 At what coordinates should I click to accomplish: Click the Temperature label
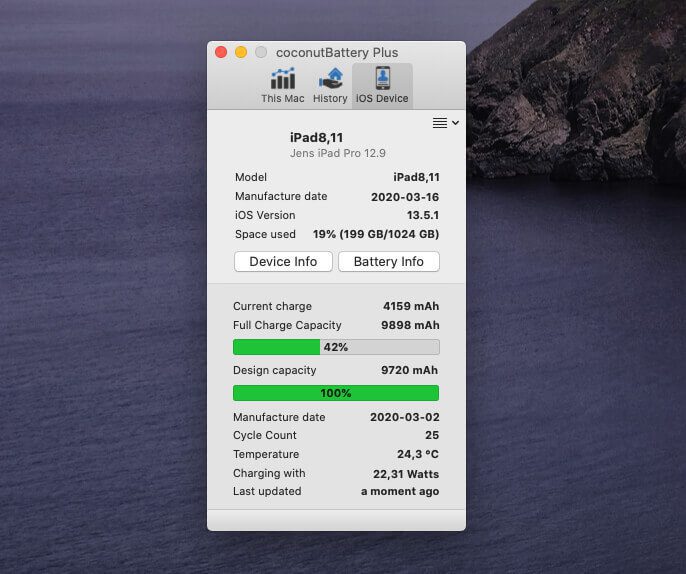tap(266, 454)
